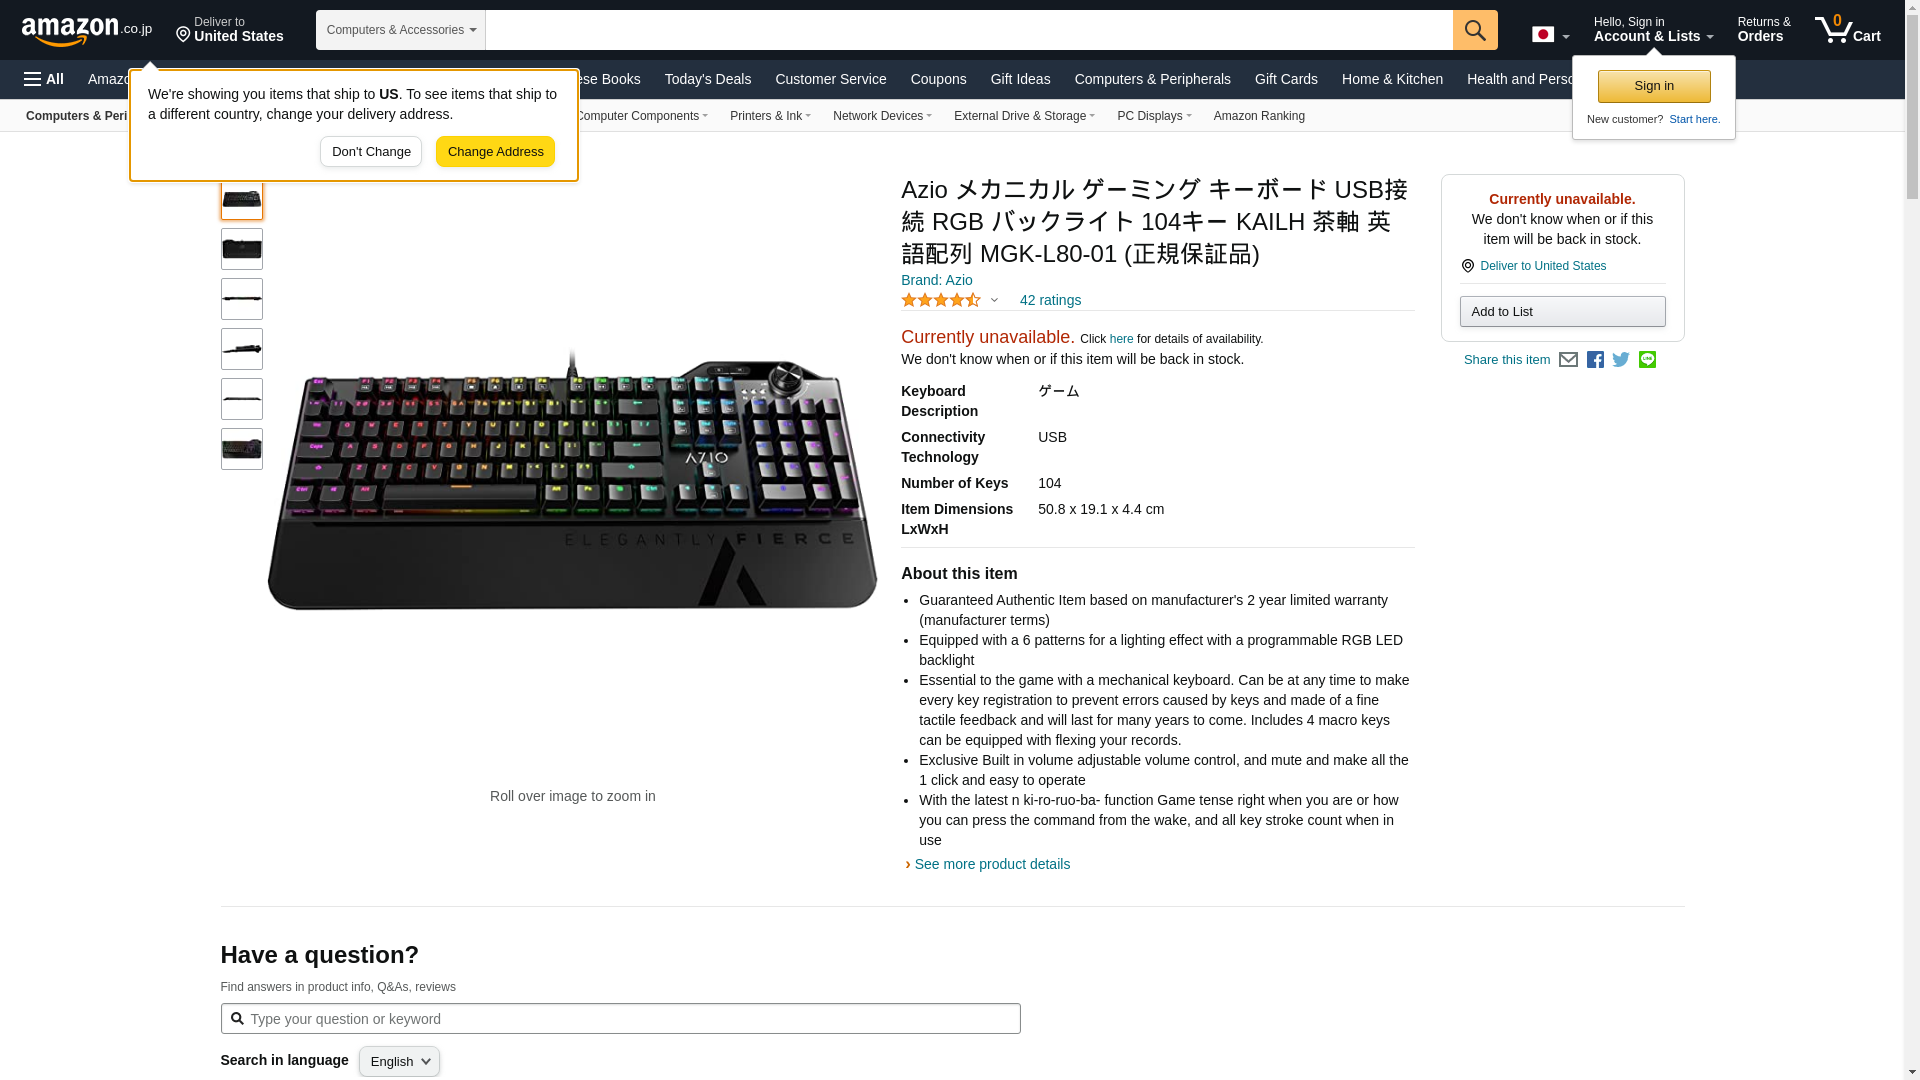Share this item on Facebook

coord(1595,360)
